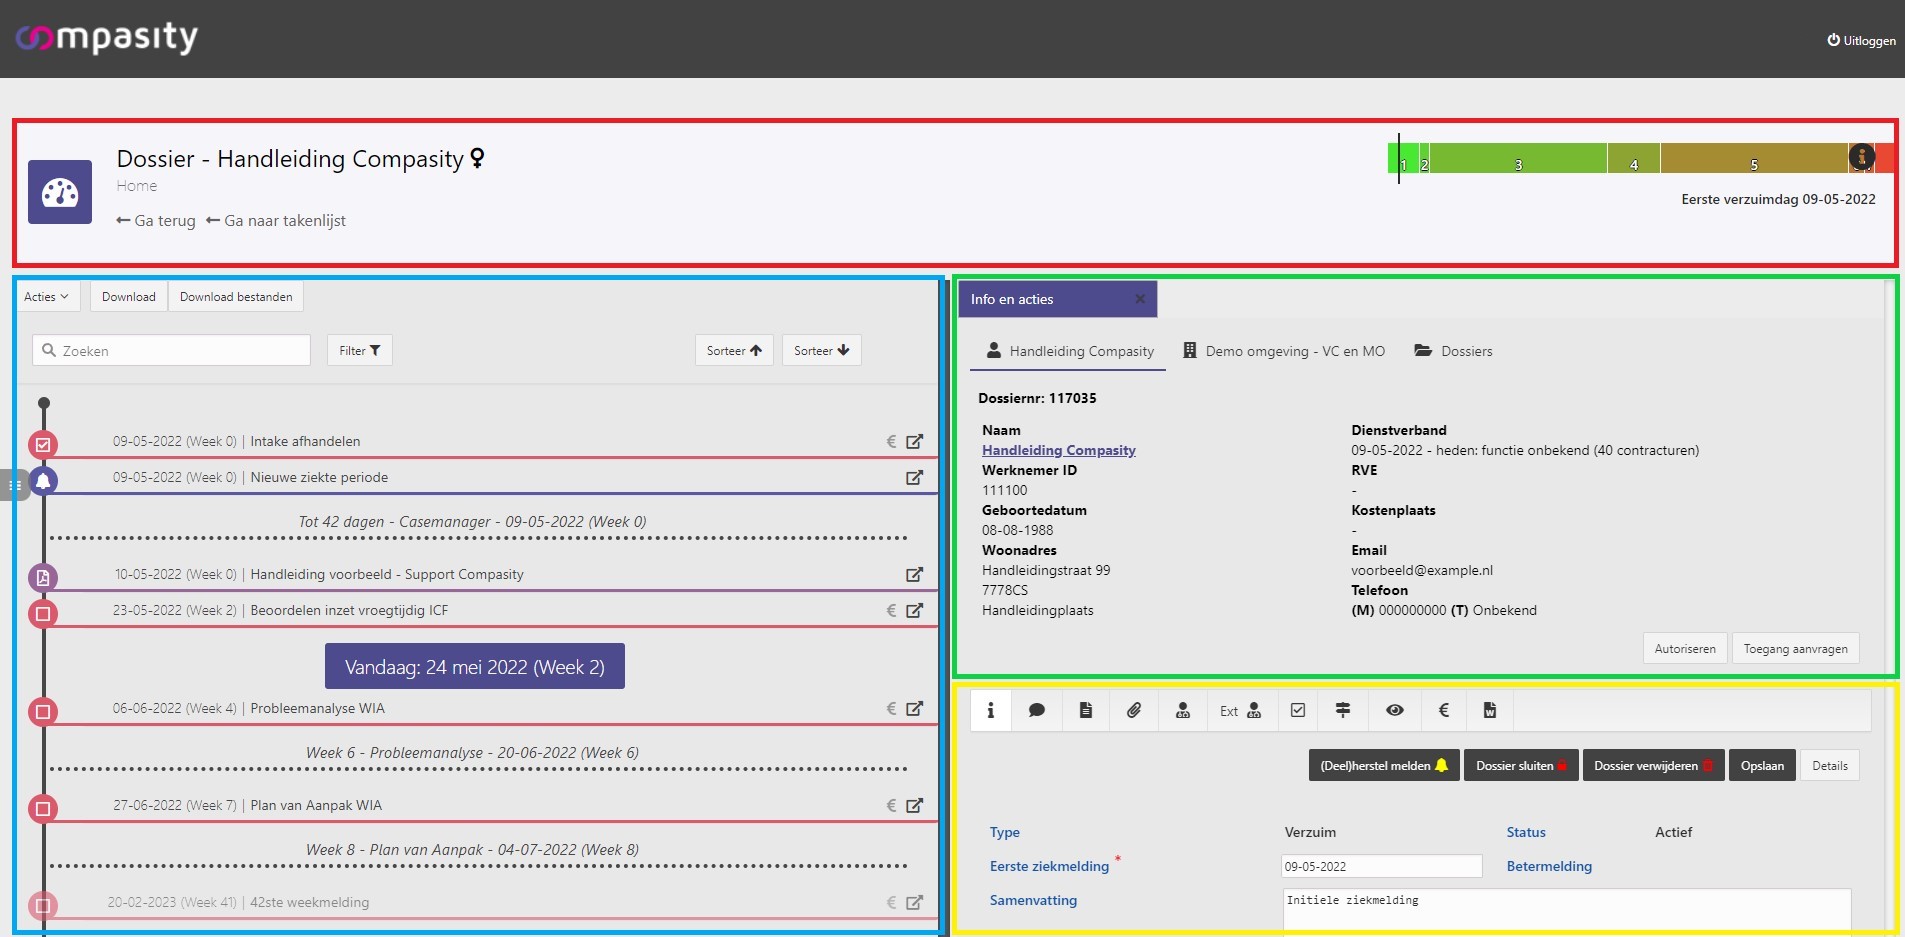The image size is (1905, 937).
Task: Open the Ext external doctor tab
Action: pyautogui.click(x=1240, y=710)
